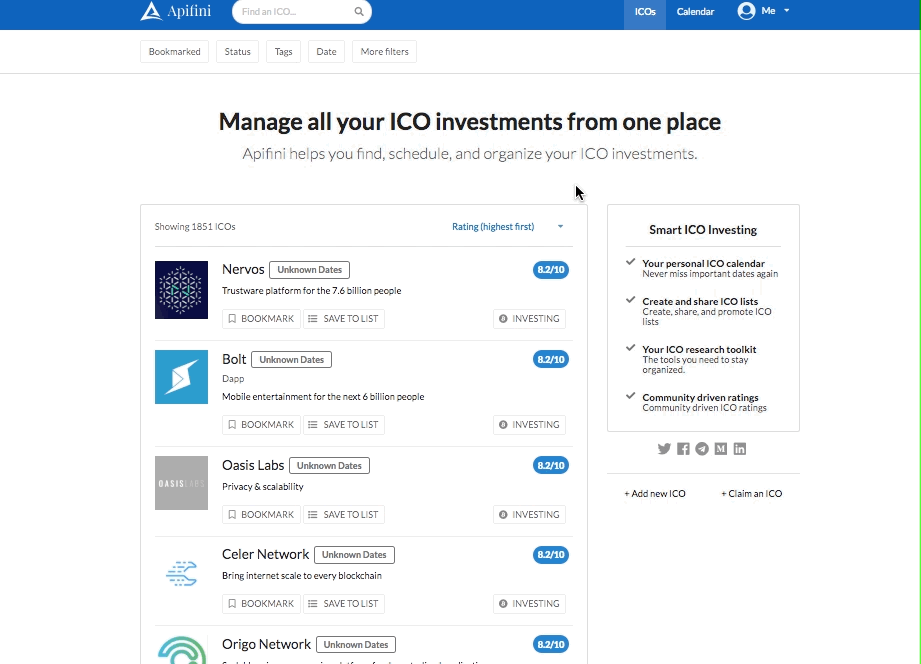The image size is (921, 664).
Task: Filter by Bookmarked ICOs
Action: [x=174, y=51]
